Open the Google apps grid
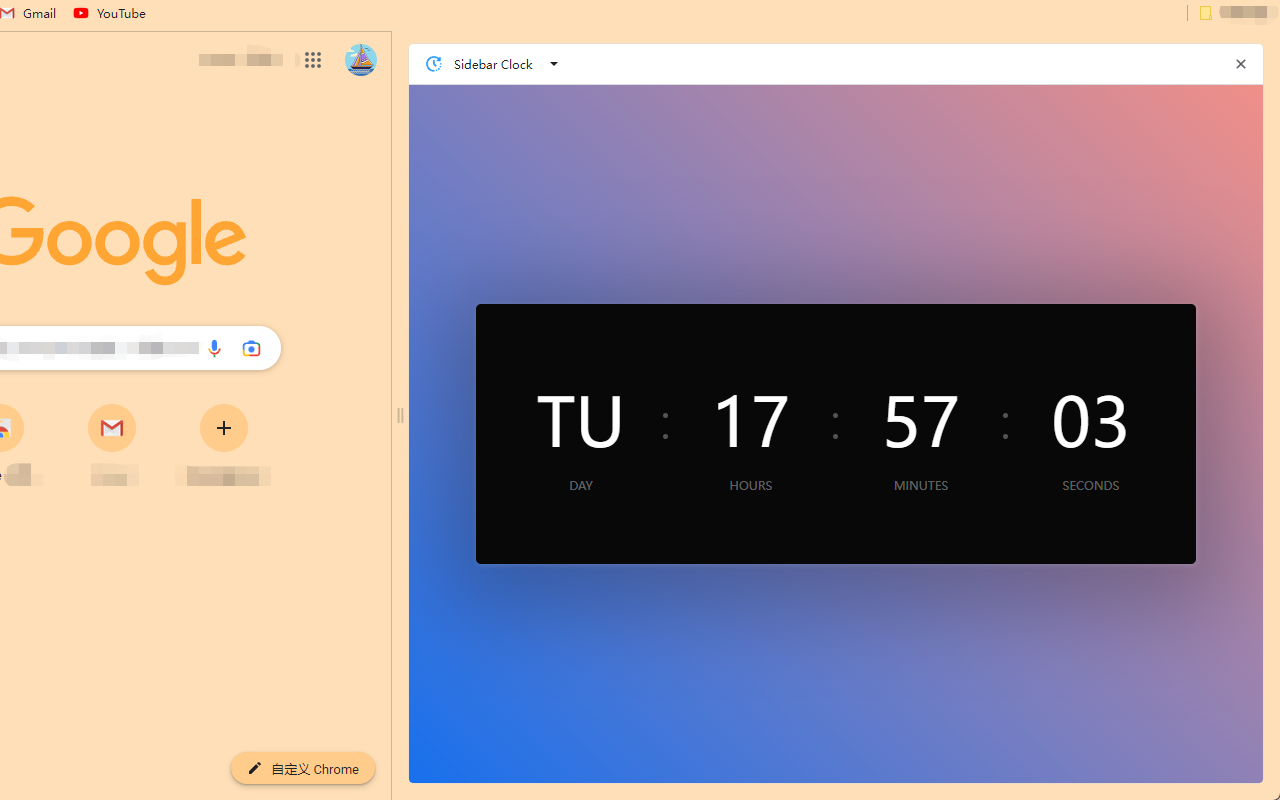The image size is (1280, 800). pos(313,60)
